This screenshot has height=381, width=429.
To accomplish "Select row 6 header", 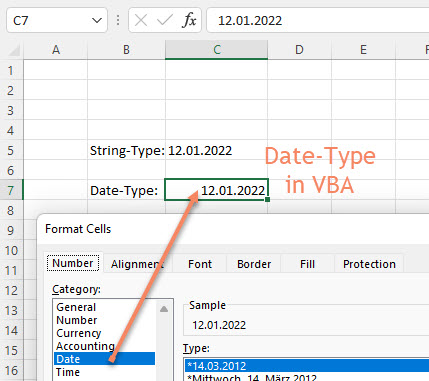I will [x=11, y=170].
